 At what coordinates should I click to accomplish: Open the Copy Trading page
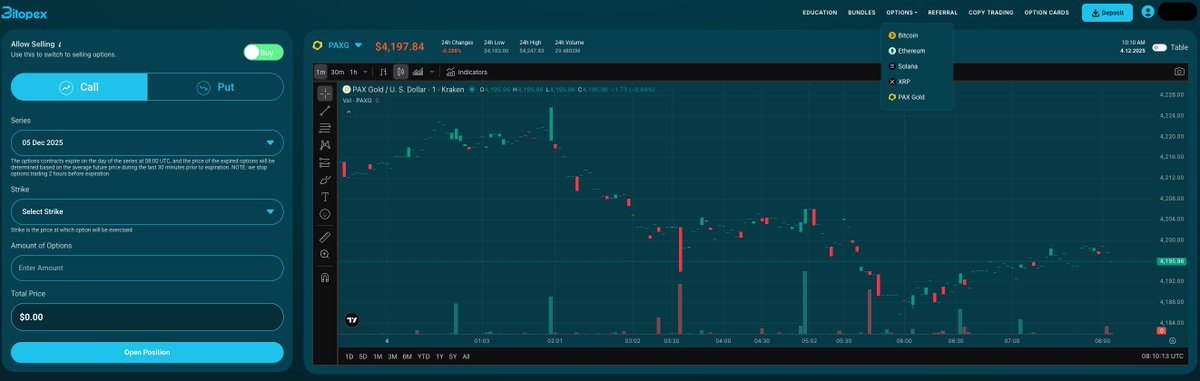pyautogui.click(x=991, y=13)
